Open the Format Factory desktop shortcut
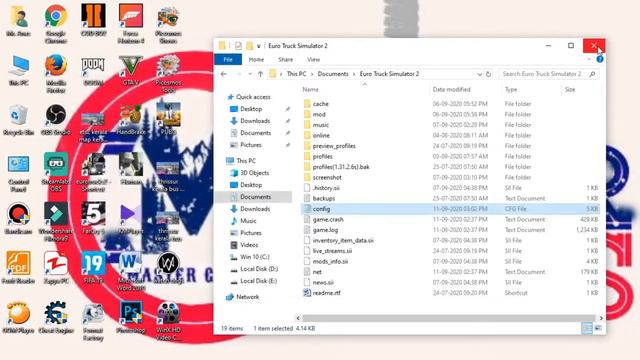 point(93,321)
